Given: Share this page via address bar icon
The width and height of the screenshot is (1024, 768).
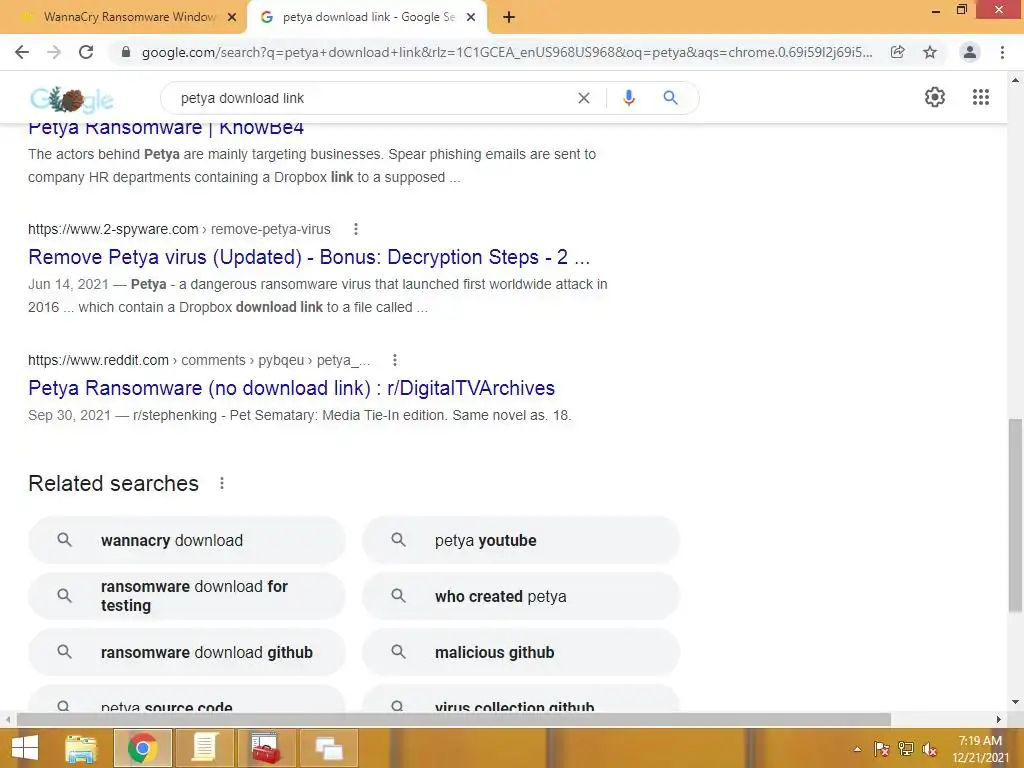Looking at the screenshot, I should coord(898,52).
